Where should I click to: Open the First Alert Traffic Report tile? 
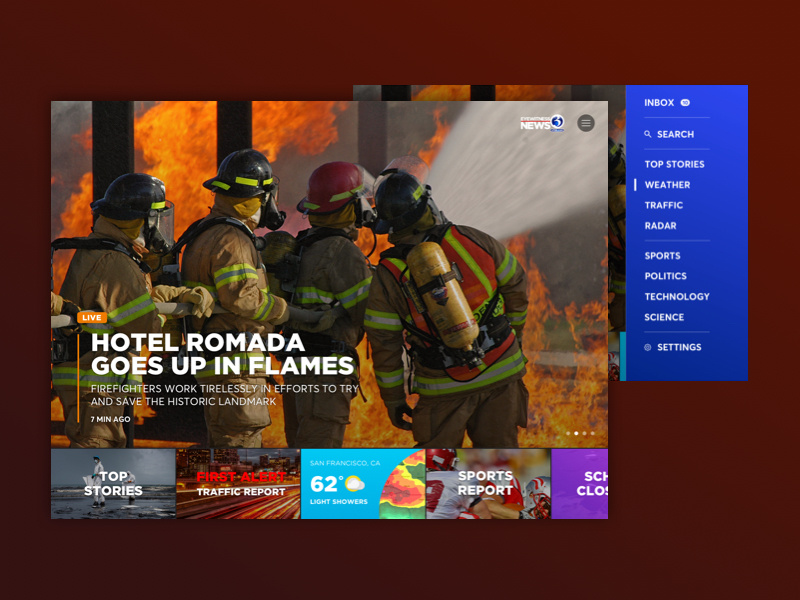238,484
